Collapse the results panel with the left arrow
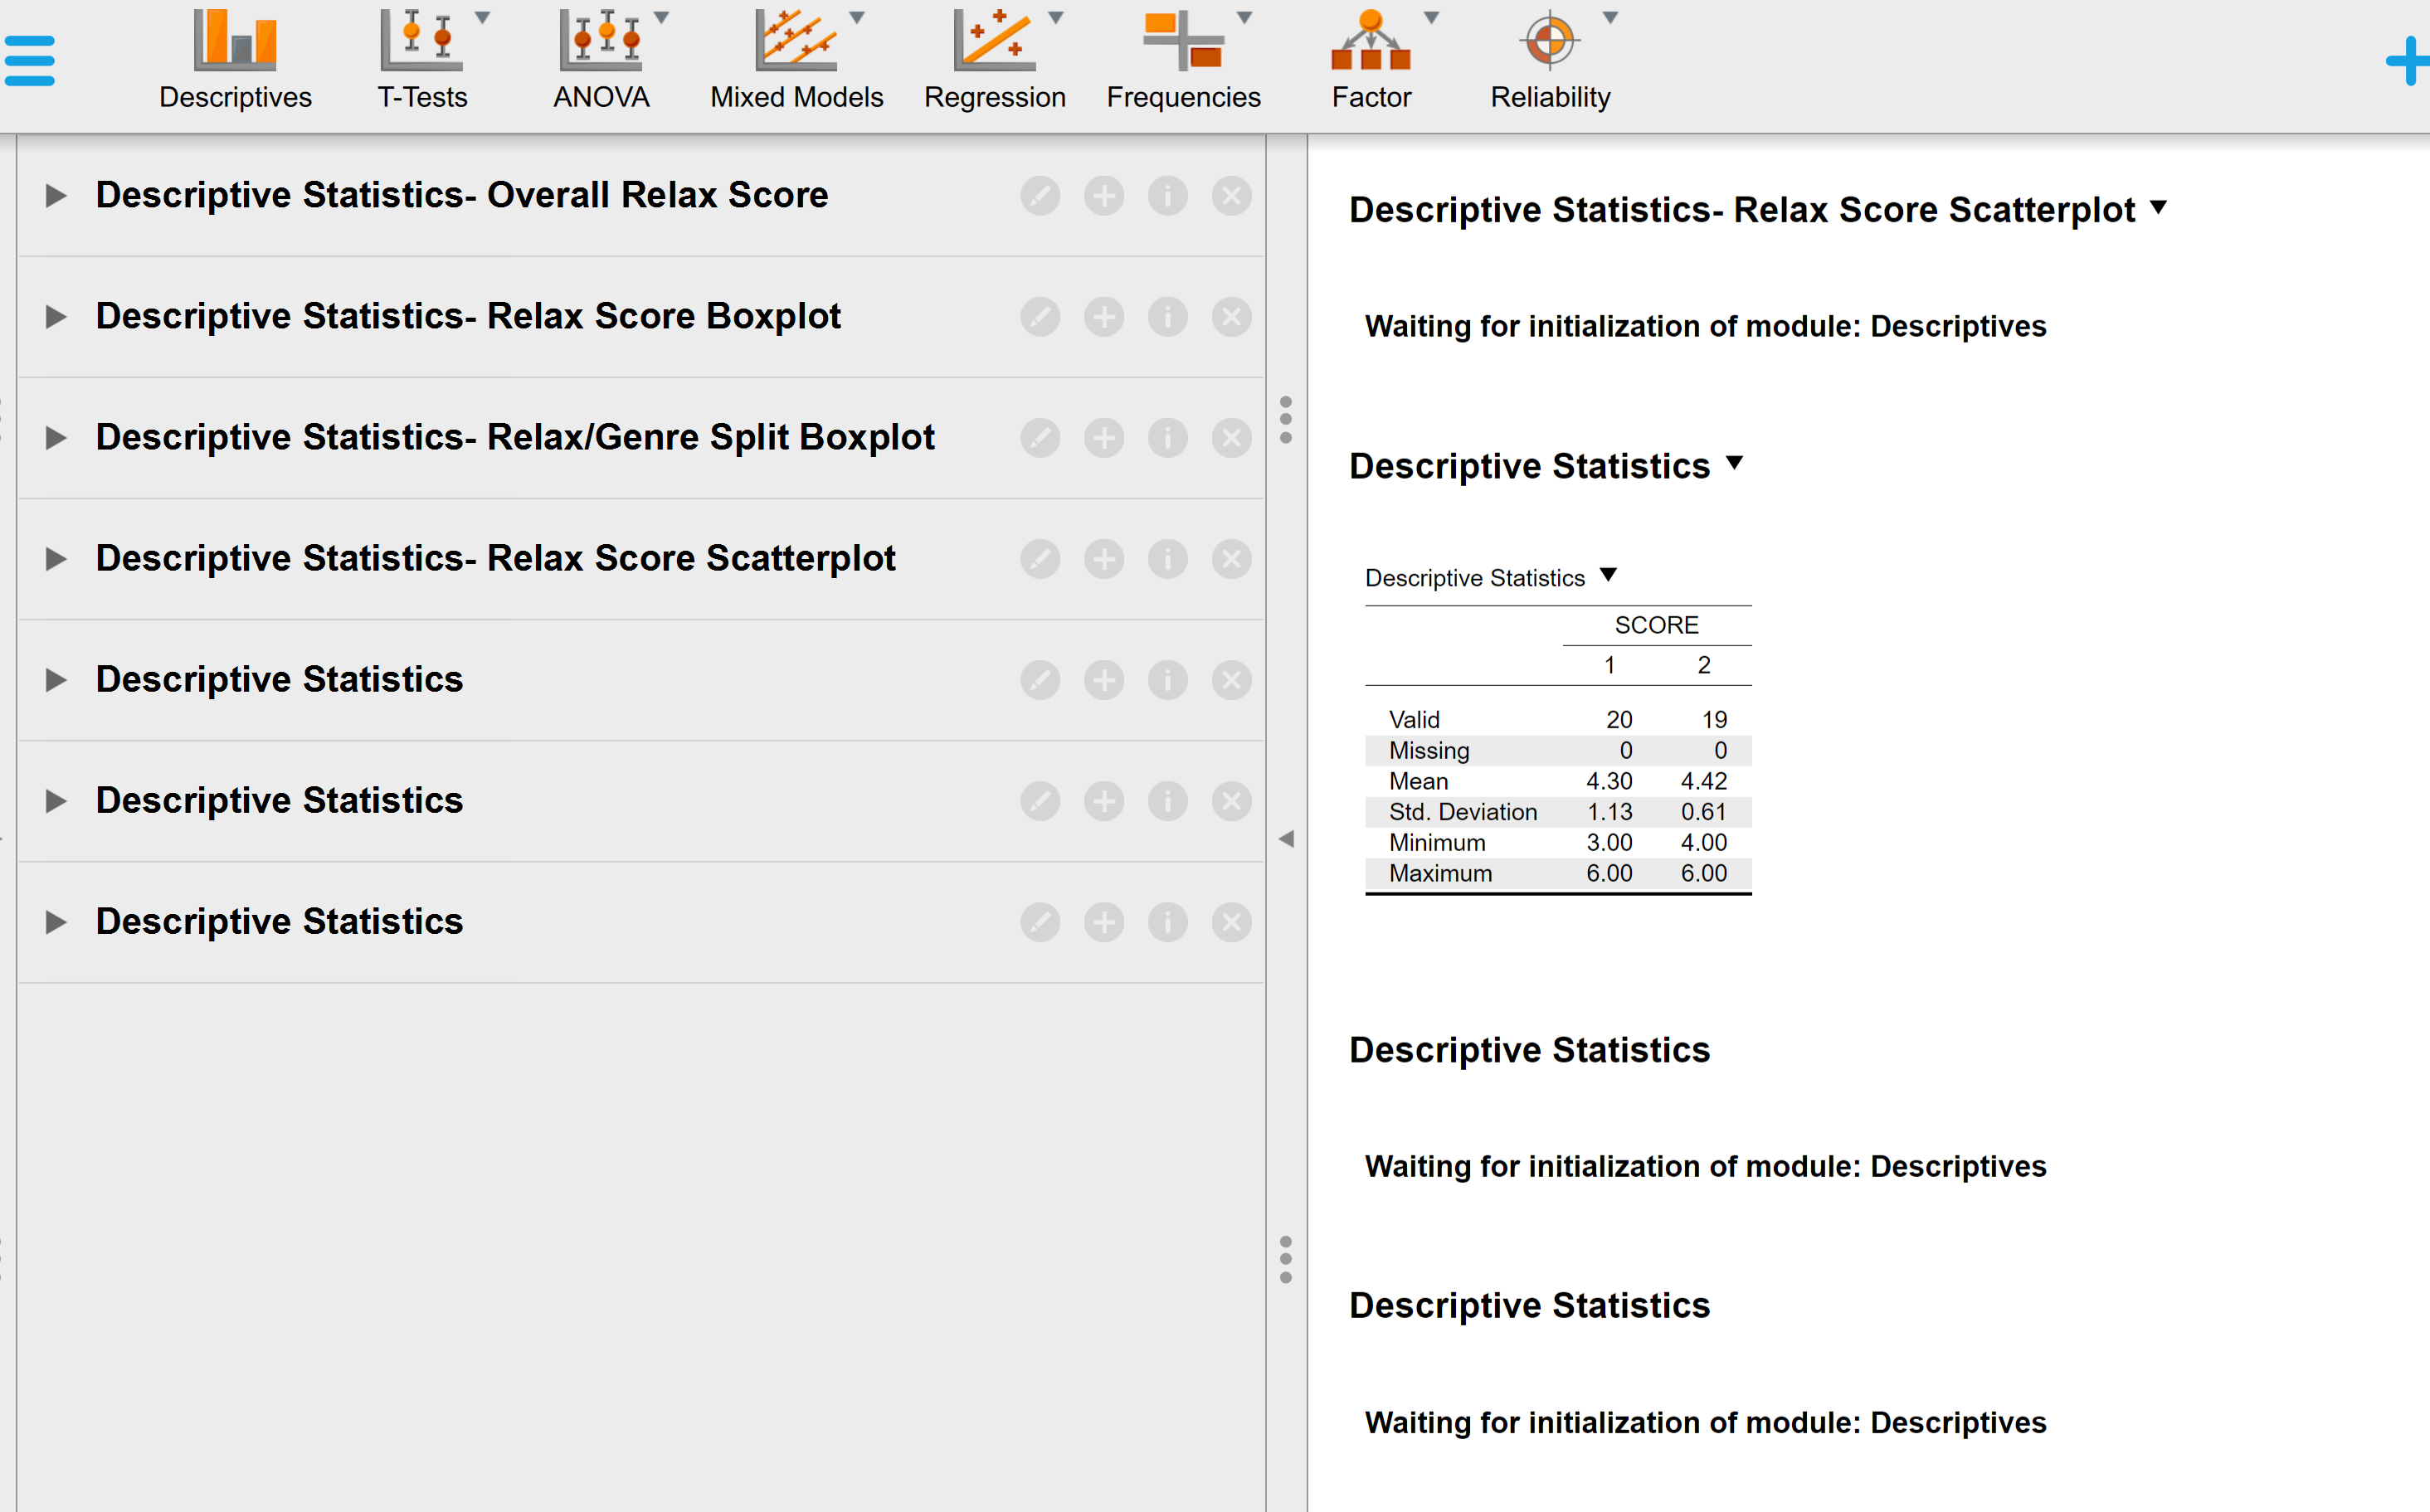This screenshot has height=1512, width=2430. [x=1288, y=840]
